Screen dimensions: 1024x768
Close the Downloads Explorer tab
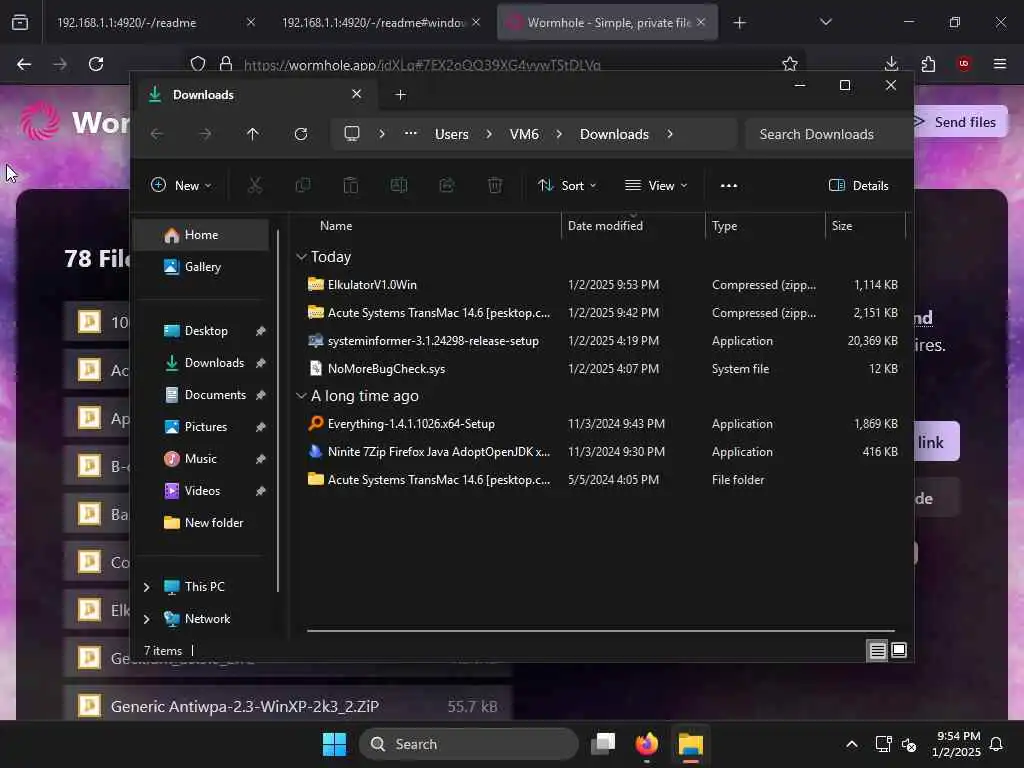pos(357,94)
